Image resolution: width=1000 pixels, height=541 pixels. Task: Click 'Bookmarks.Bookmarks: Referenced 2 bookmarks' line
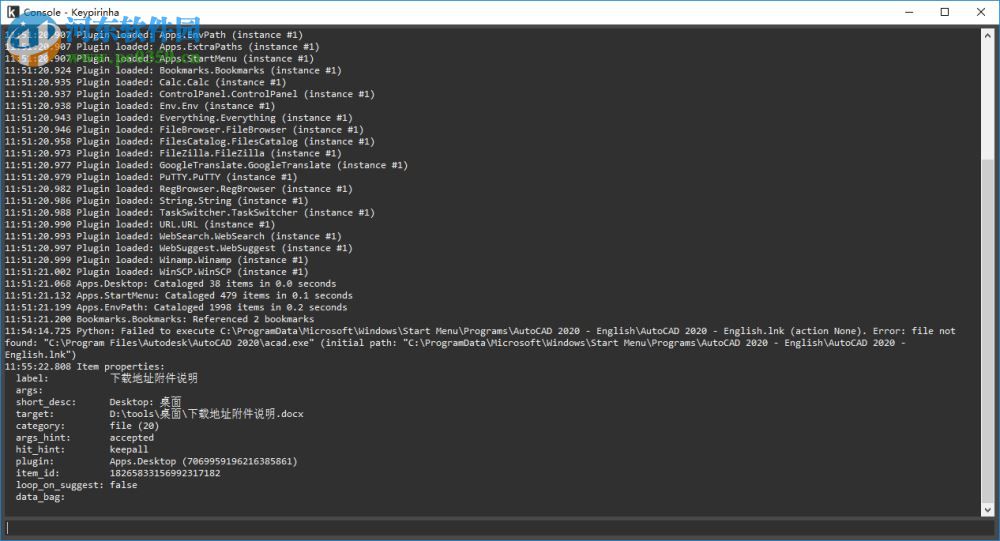point(159,319)
